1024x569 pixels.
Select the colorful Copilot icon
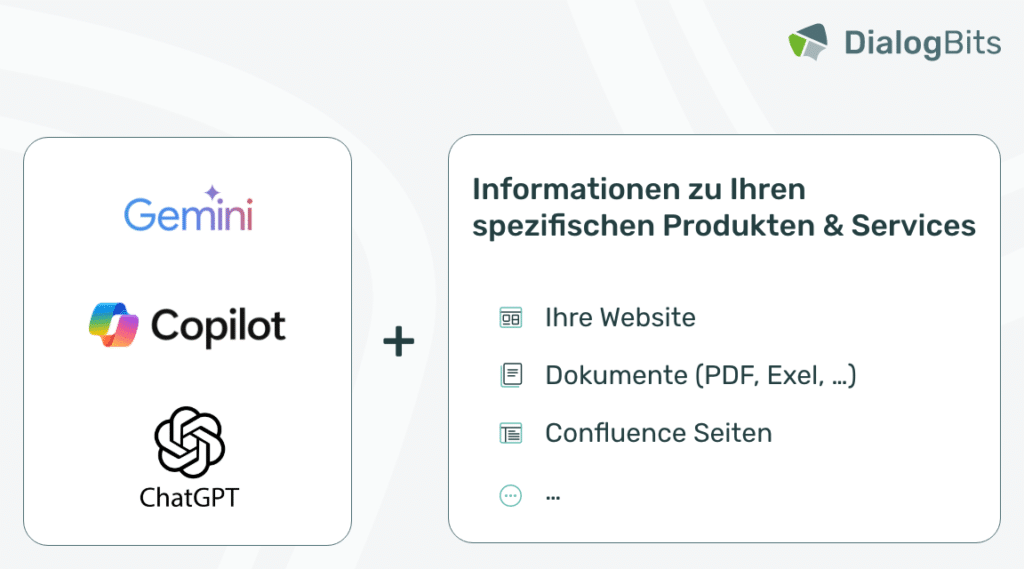tap(114, 325)
